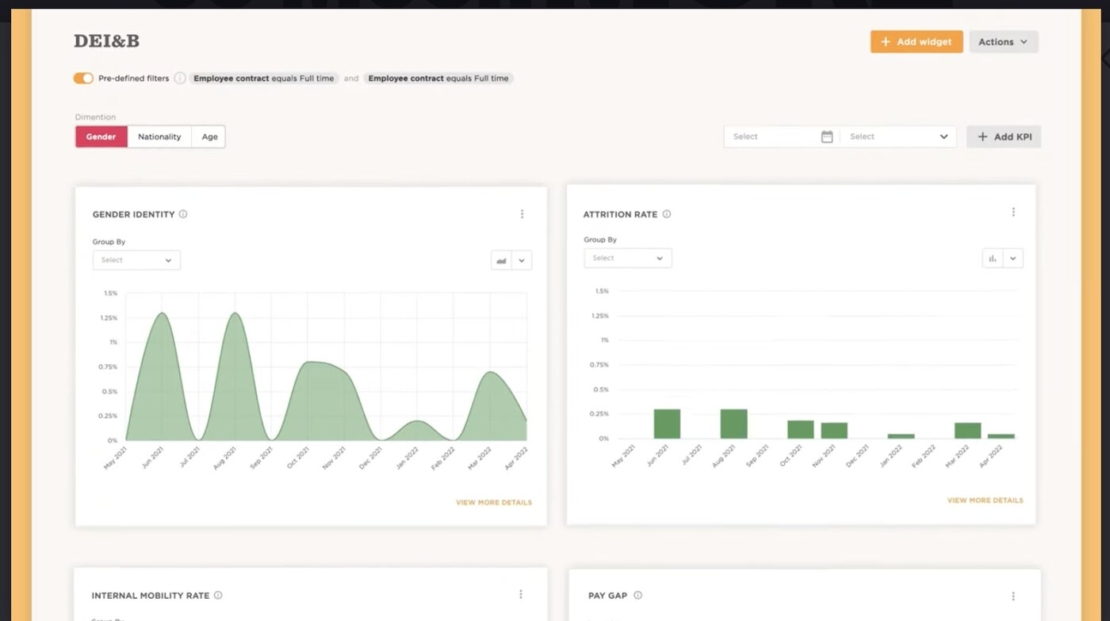Switch to the Age dimension tab

click(209, 136)
